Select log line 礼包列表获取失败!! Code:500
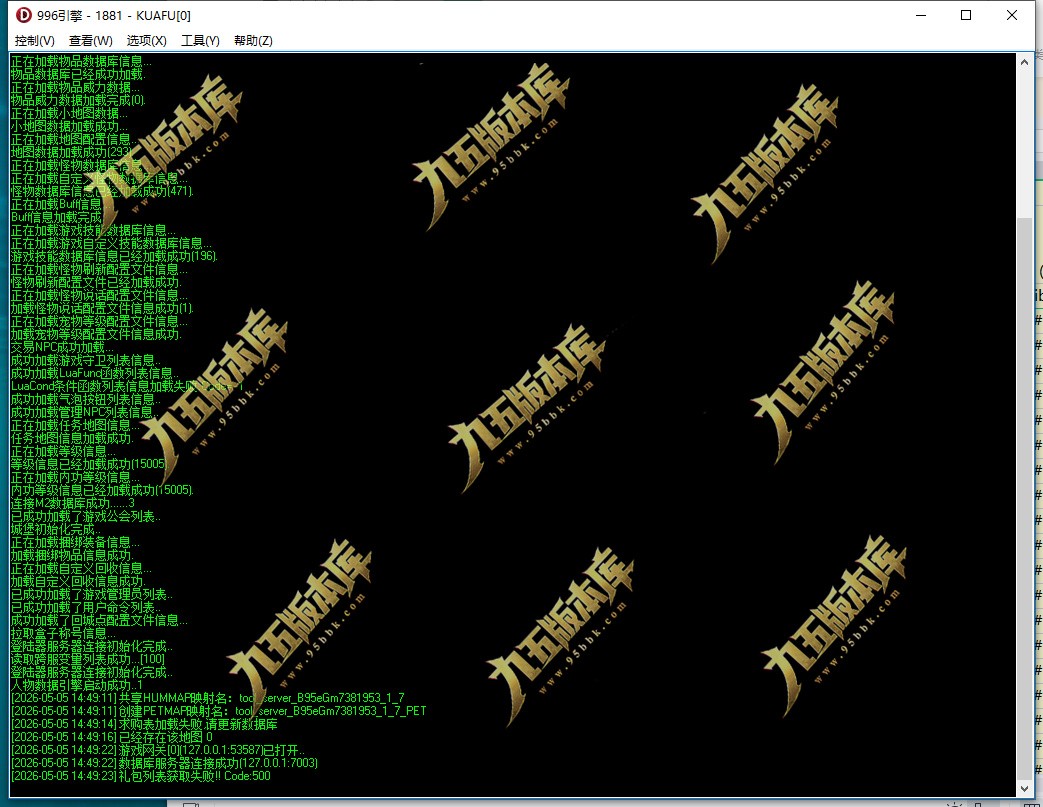The width and height of the screenshot is (1043, 807). [141, 776]
